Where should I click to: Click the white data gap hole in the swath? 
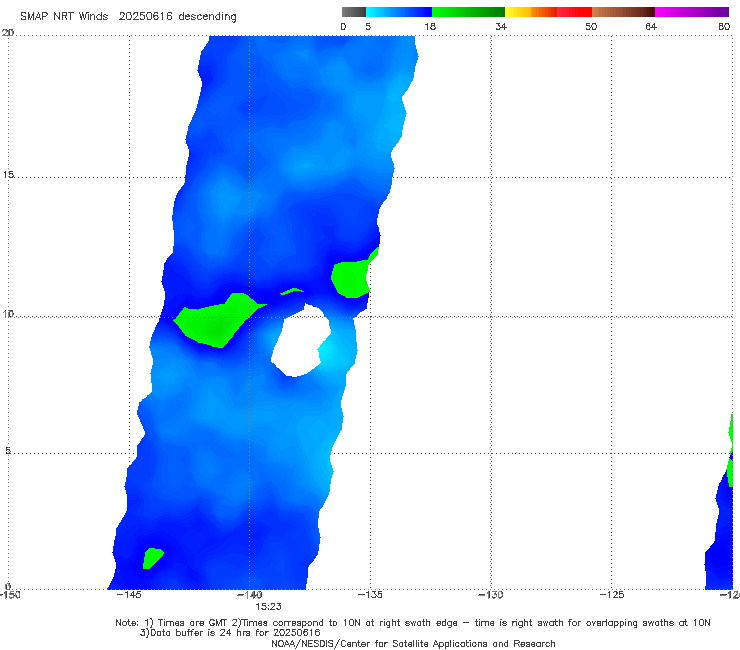click(302, 342)
